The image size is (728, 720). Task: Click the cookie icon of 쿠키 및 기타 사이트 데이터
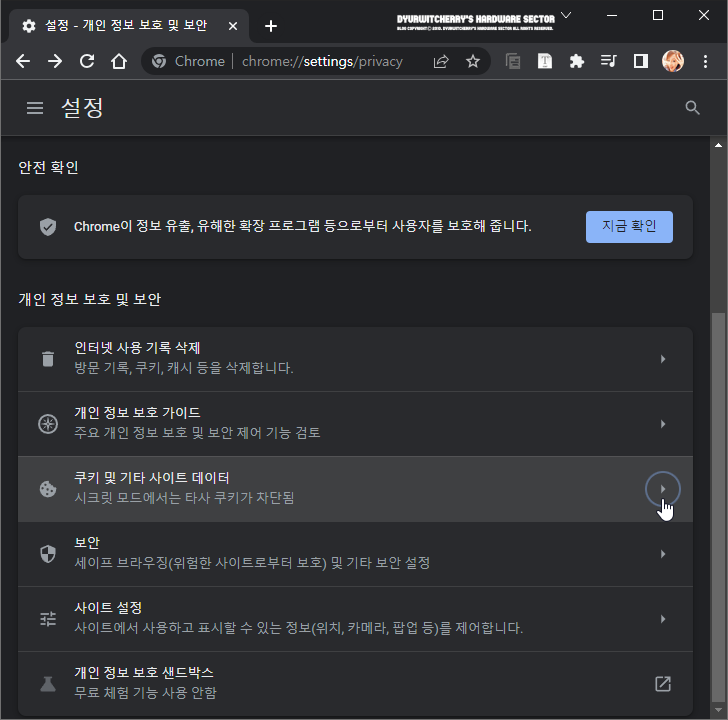coord(48,489)
